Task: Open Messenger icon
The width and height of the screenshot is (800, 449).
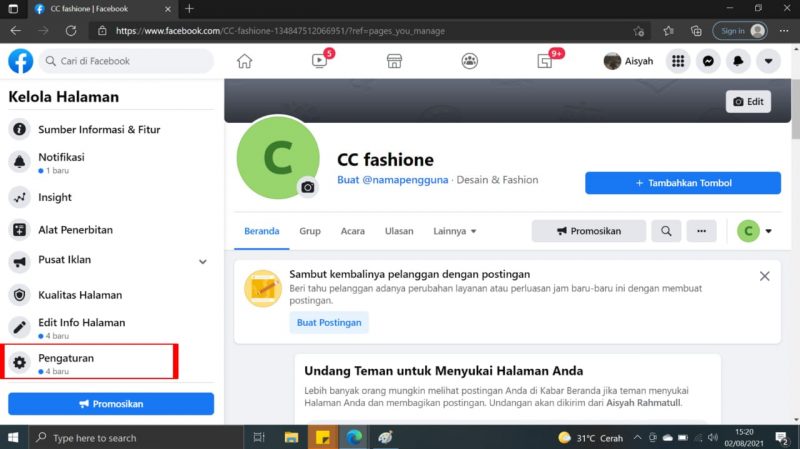Action: pos(708,61)
